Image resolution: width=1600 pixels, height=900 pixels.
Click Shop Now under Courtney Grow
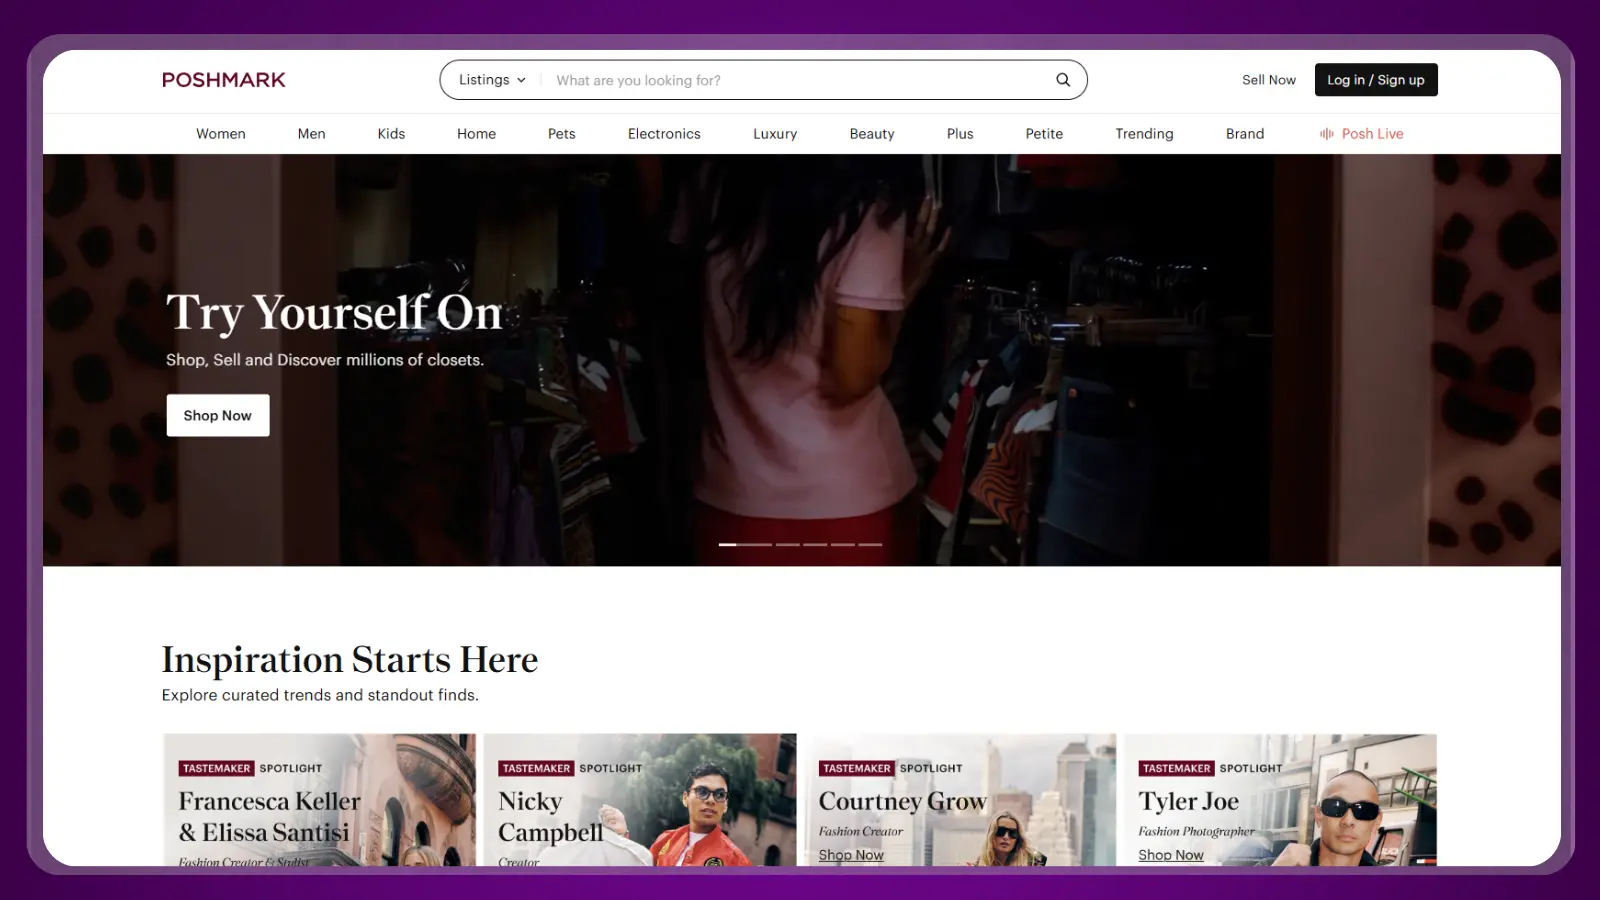tap(851, 855)
